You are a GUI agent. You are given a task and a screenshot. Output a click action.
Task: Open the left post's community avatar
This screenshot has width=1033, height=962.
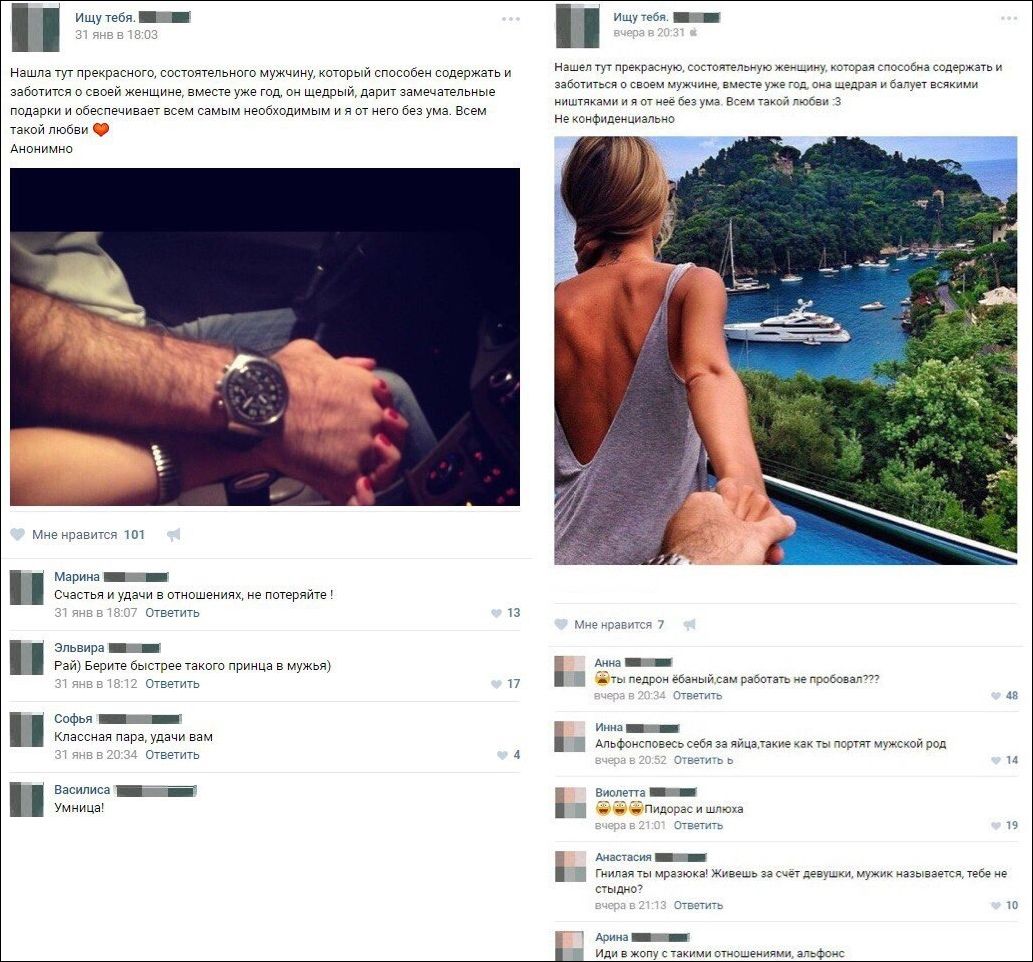(x=36, y=28)
